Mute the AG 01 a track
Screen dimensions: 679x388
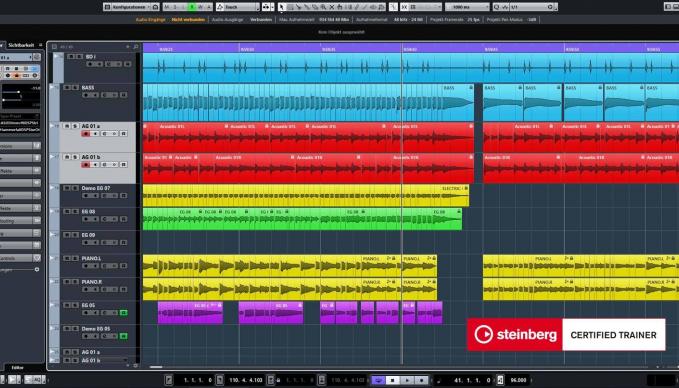pyautogui.click(x=67, y=126)
